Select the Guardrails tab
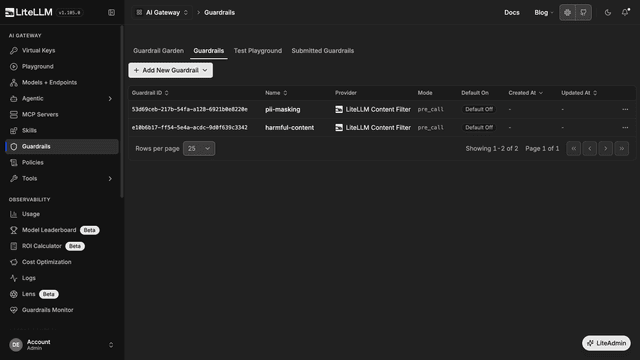Viewport: 640px width, 360px height. tap(209, 51)
